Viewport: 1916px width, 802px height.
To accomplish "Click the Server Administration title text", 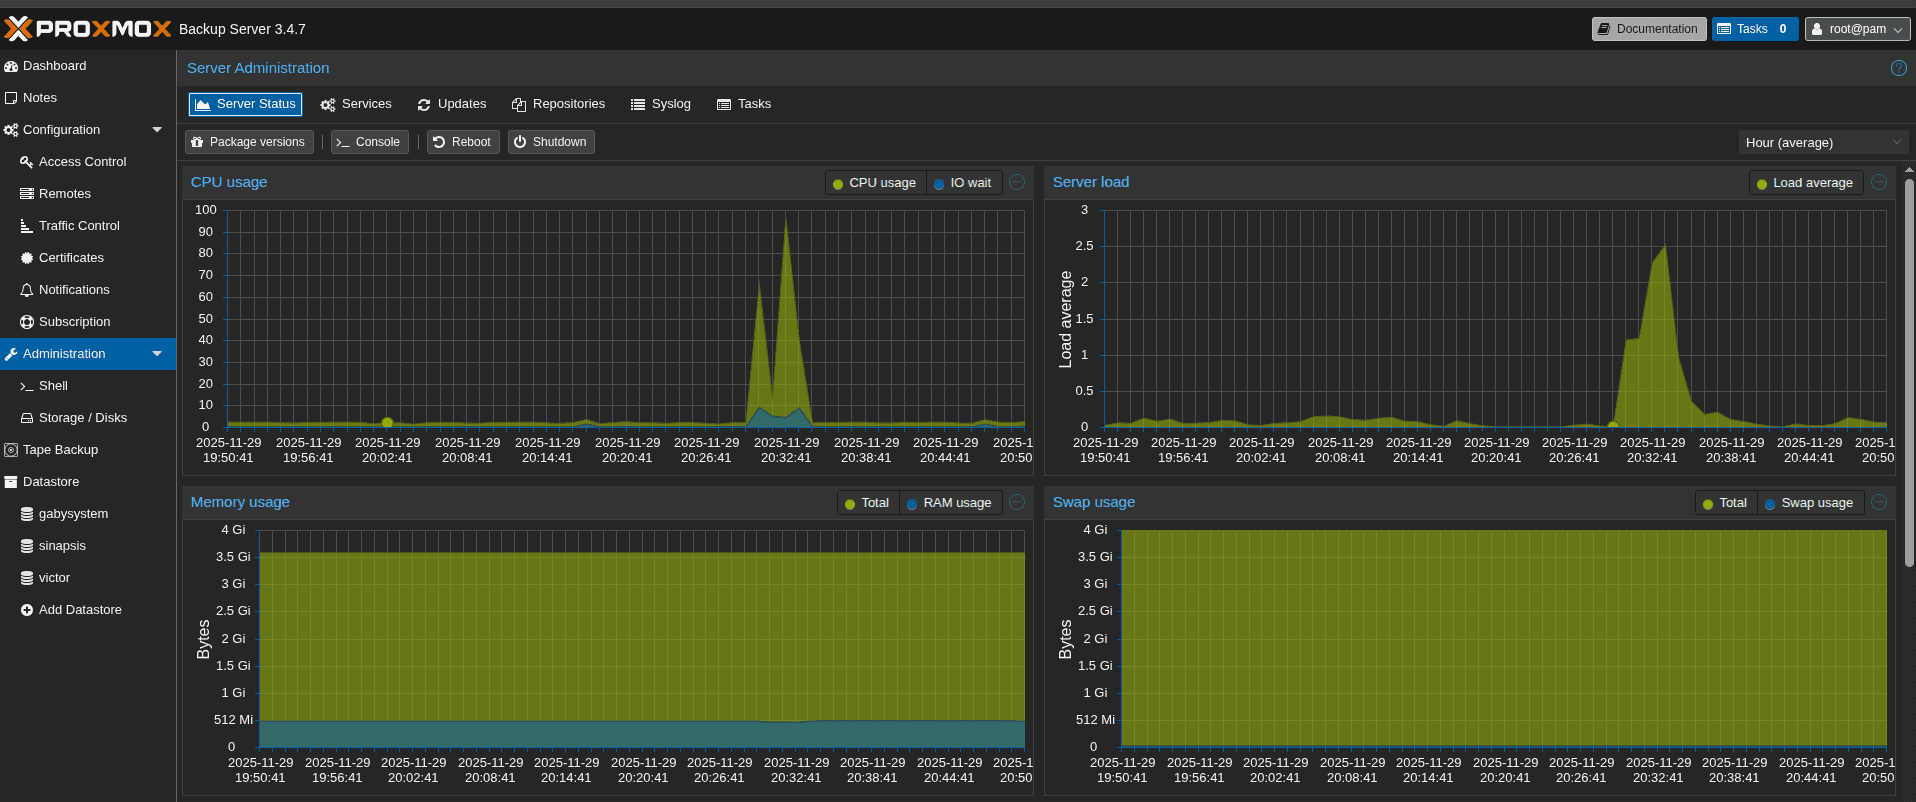I will pyautogui.click(x=258, y=68).
